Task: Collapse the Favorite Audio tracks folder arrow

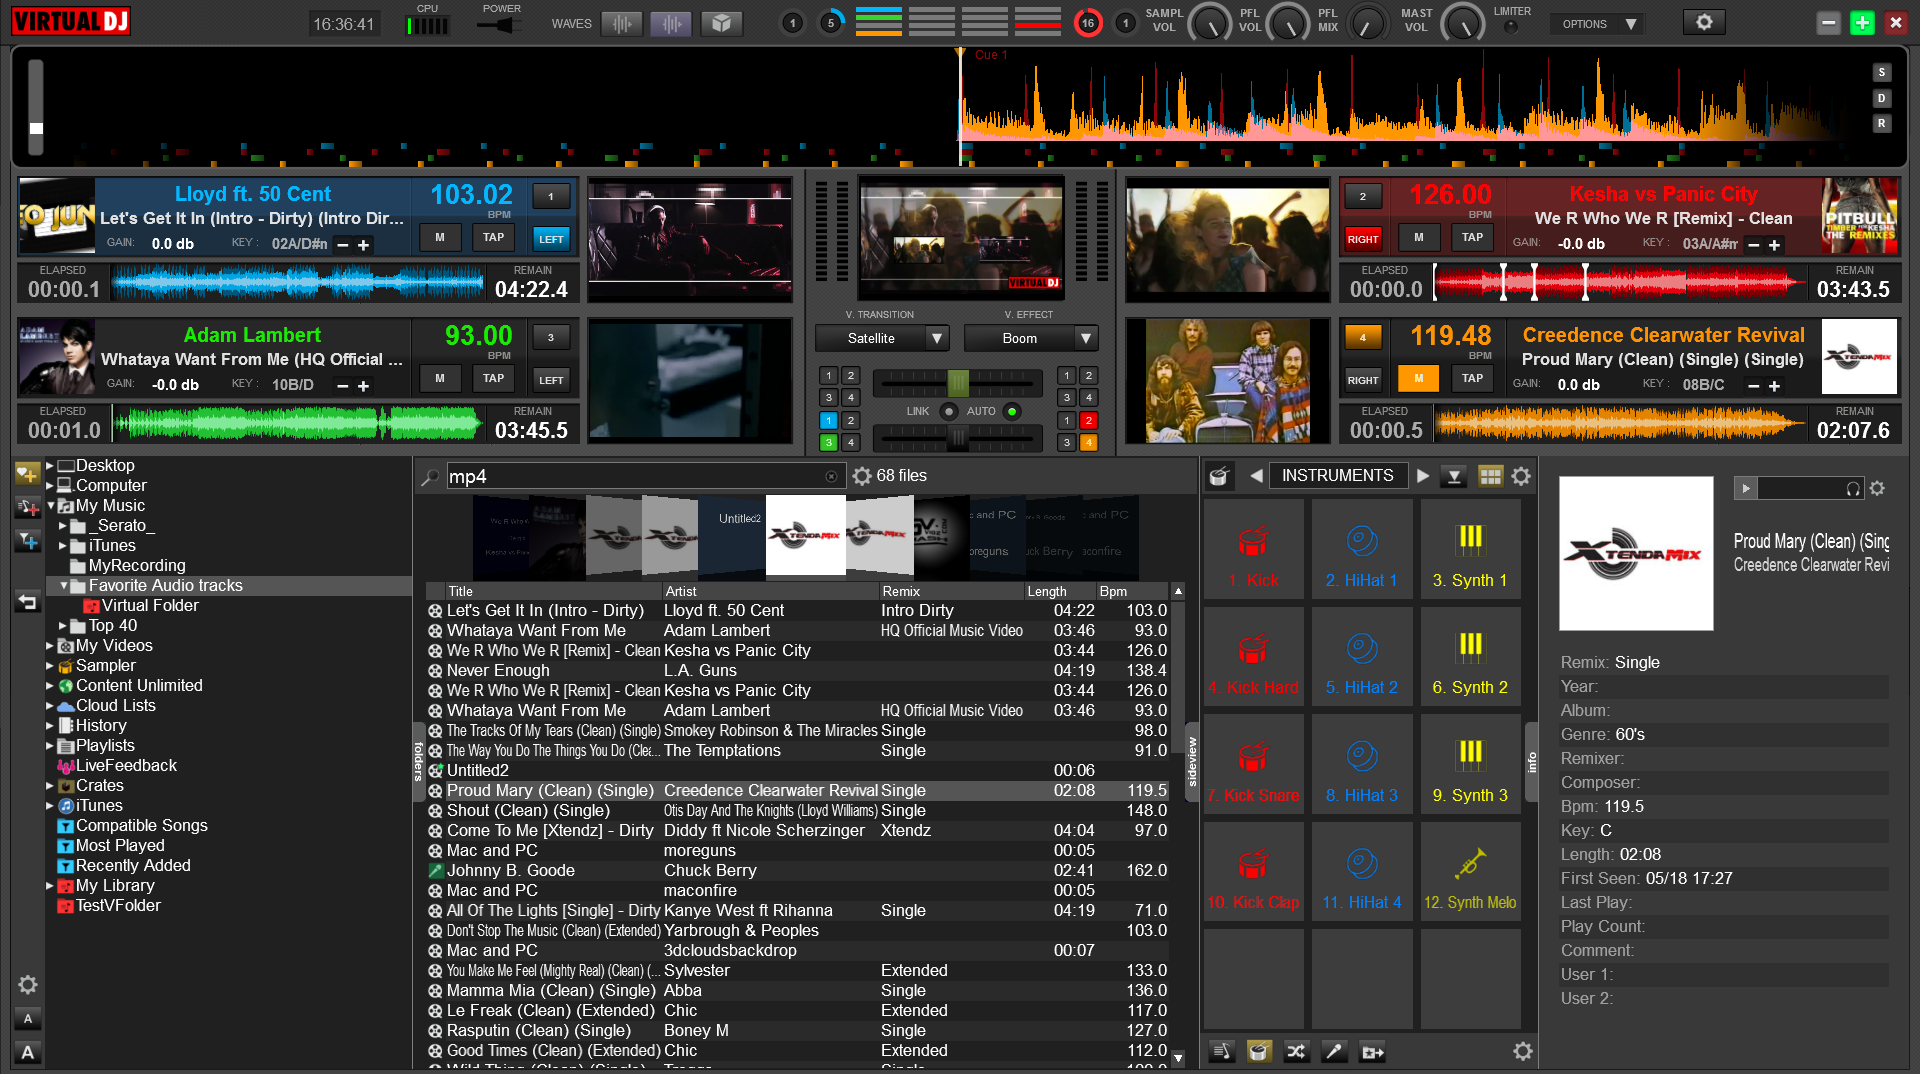Action: (x=63, y=586)
